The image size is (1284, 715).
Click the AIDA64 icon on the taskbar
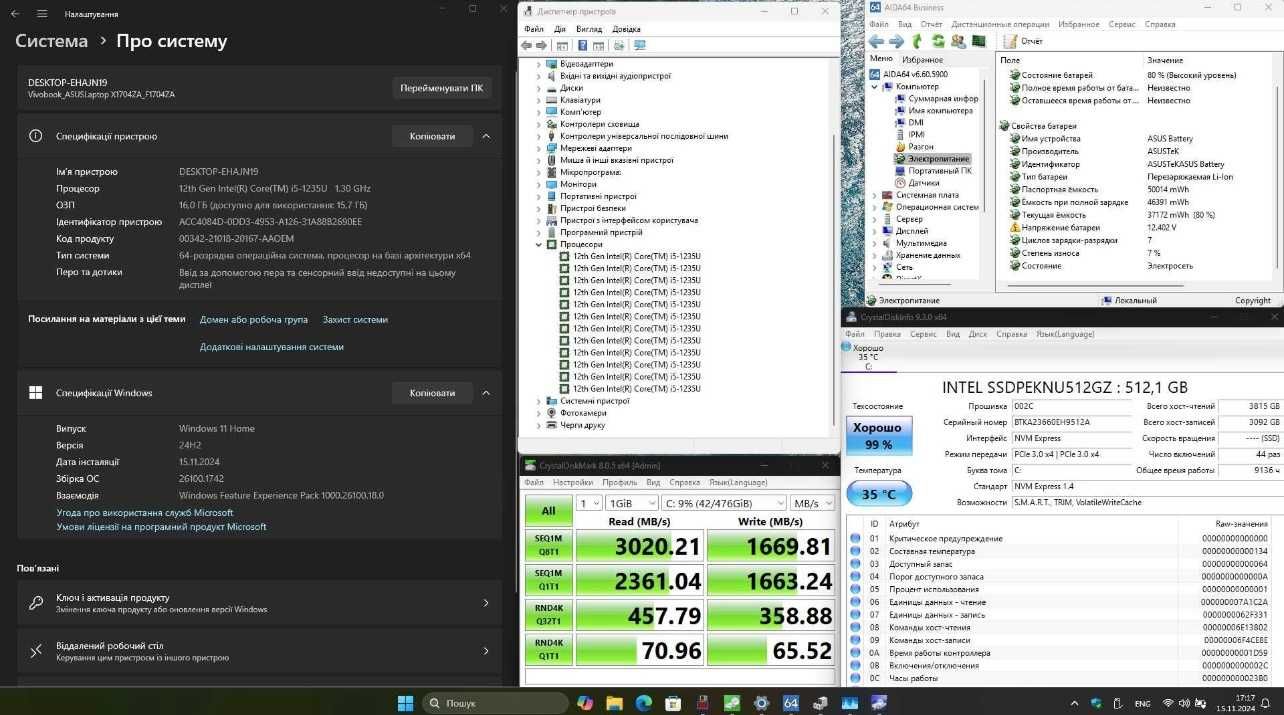click(791, 703)
